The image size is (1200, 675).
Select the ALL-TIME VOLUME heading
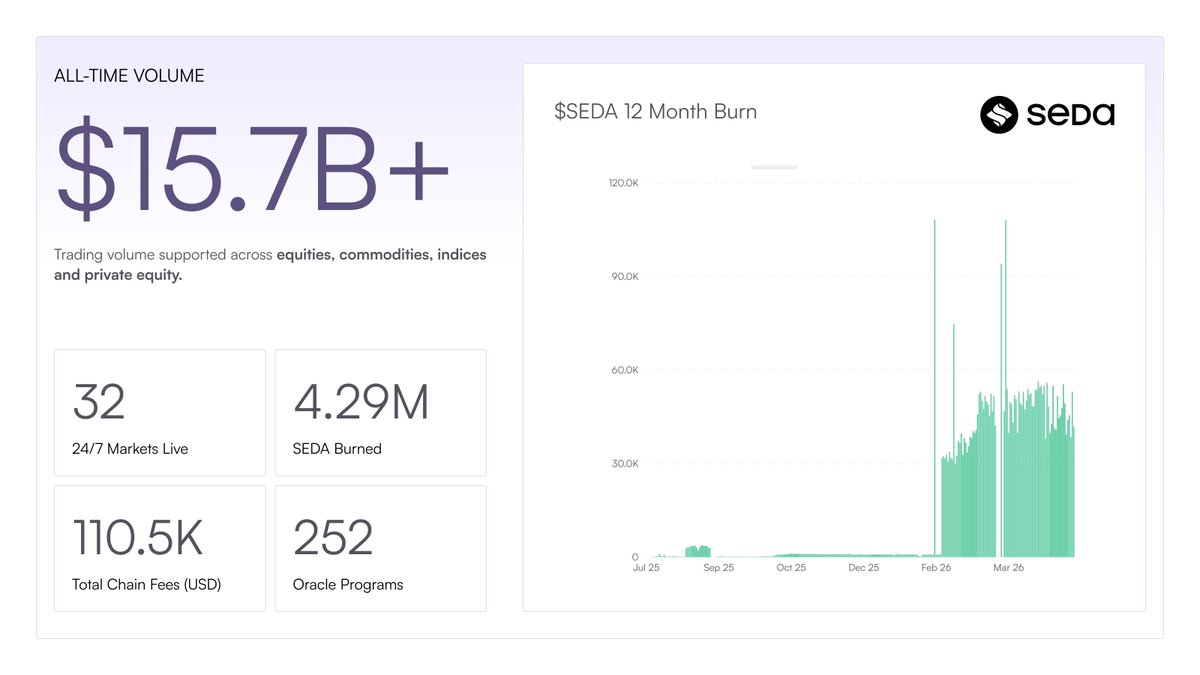point(129,76)
